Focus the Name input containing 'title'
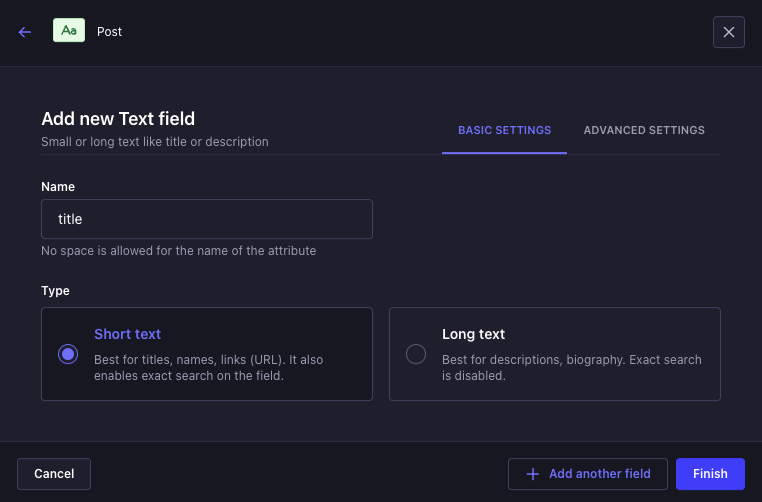762x502 pixels. 207,219
